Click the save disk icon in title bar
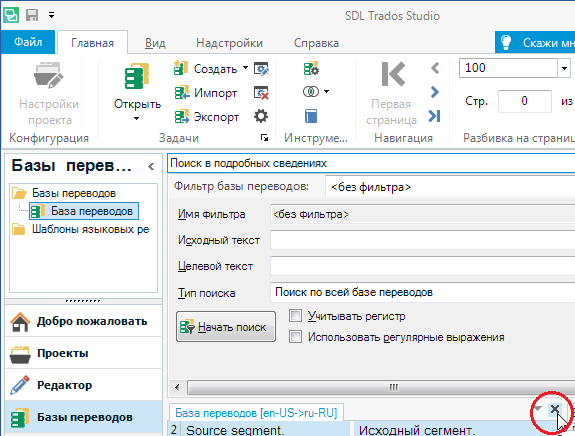Image resolution: width=575 pixels, height=436 pixels. 32,15
